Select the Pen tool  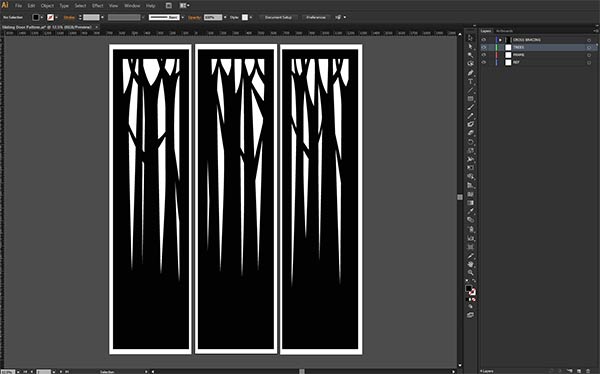pos(470,73)
